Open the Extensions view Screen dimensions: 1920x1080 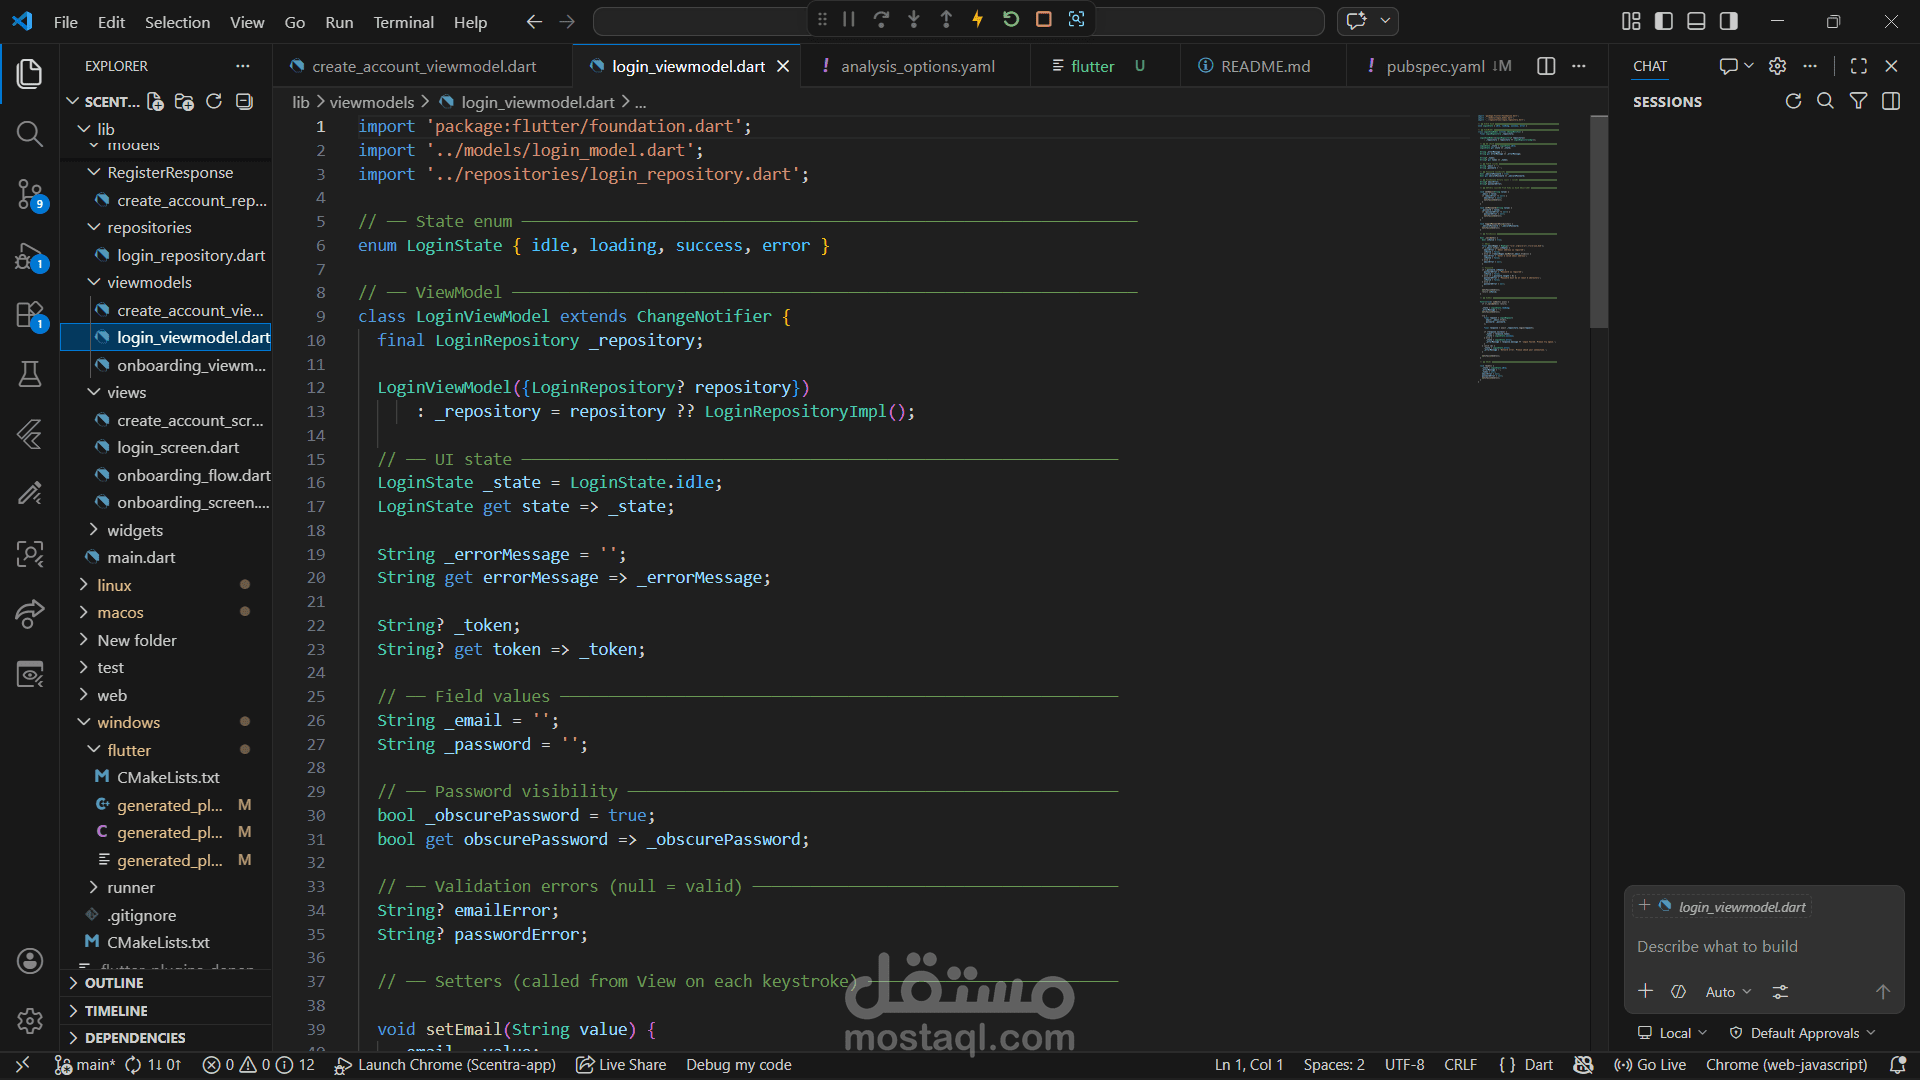coord(30,316)
